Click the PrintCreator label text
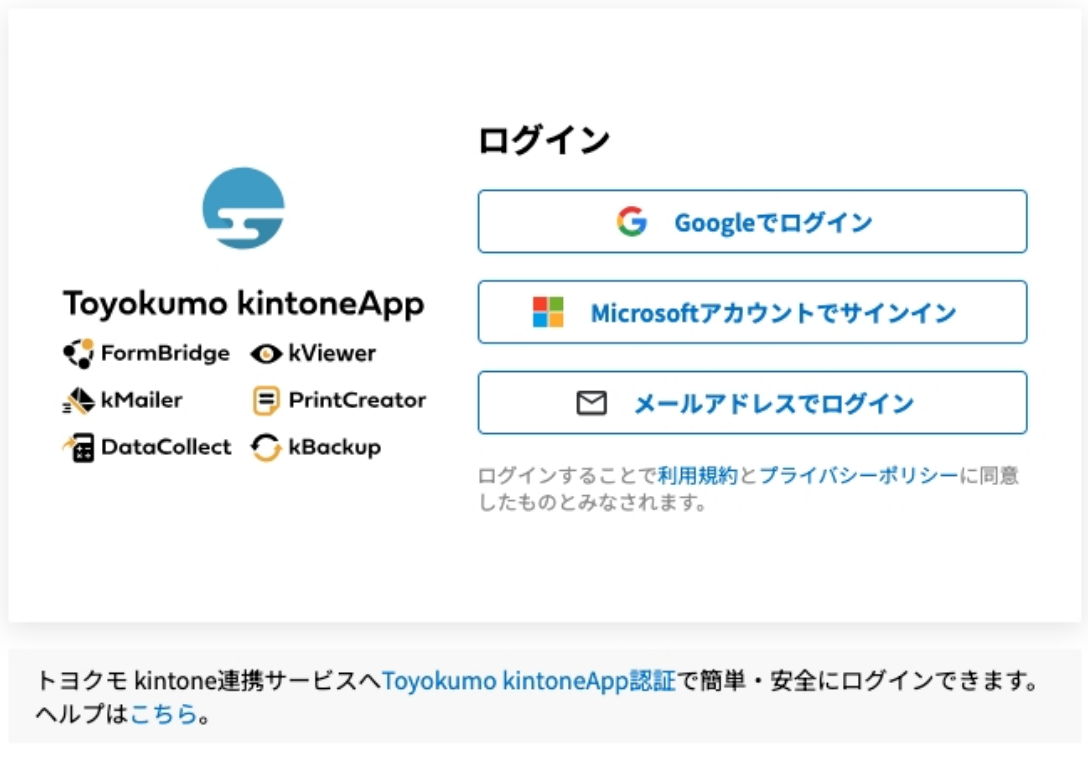The width and height of the screenshot is (1088, 758). pyautogui.click(x=357, y=400)
